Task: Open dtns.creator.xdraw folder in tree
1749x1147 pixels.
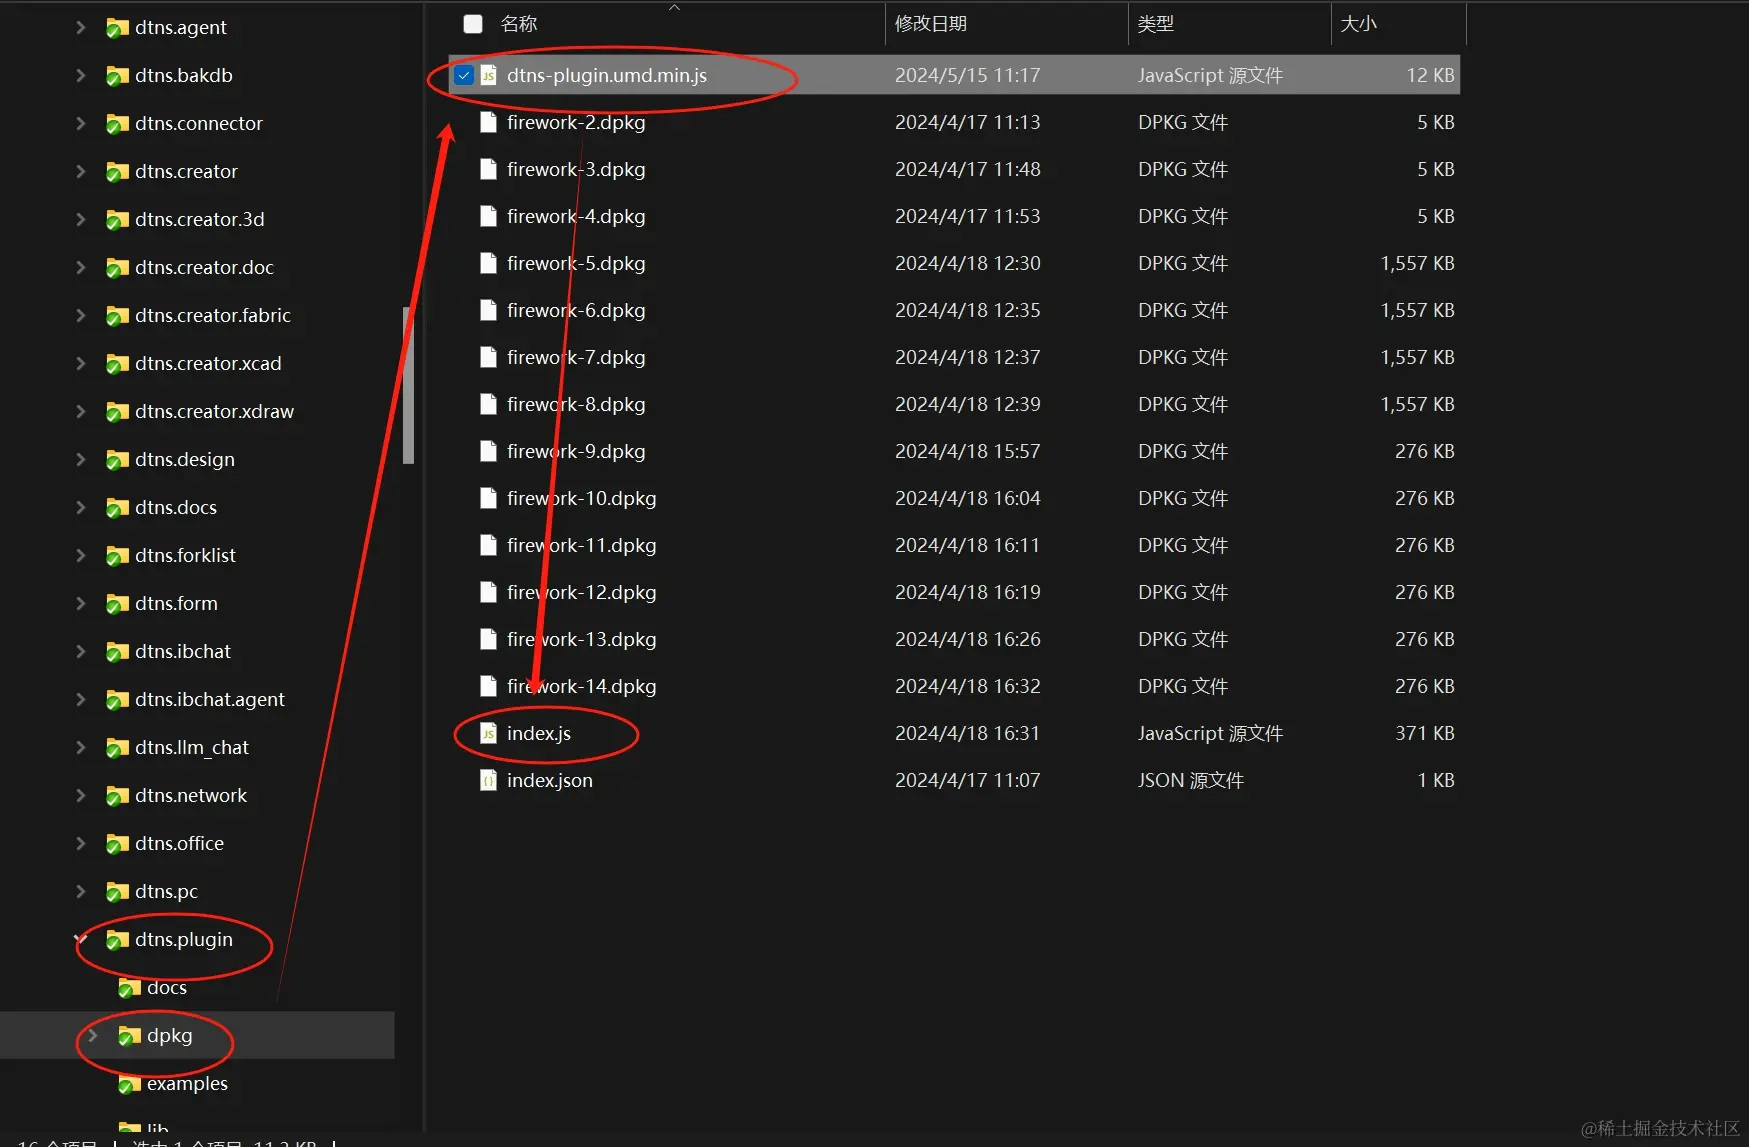Action: (x=215, y=412)
